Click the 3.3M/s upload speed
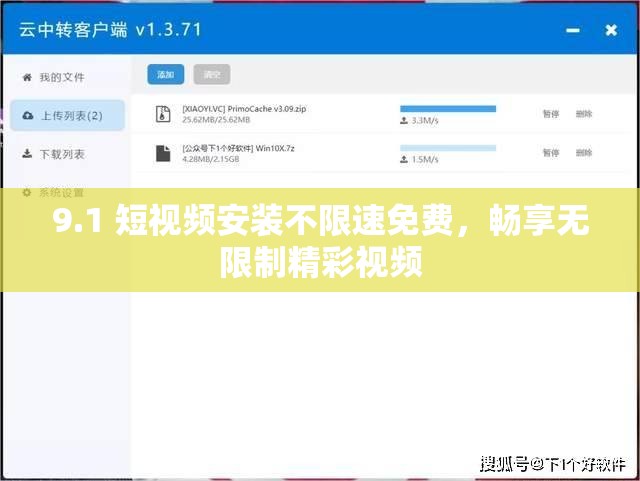Image resolution: width=640 pixels, height=481 pixels. pos(425,120)
